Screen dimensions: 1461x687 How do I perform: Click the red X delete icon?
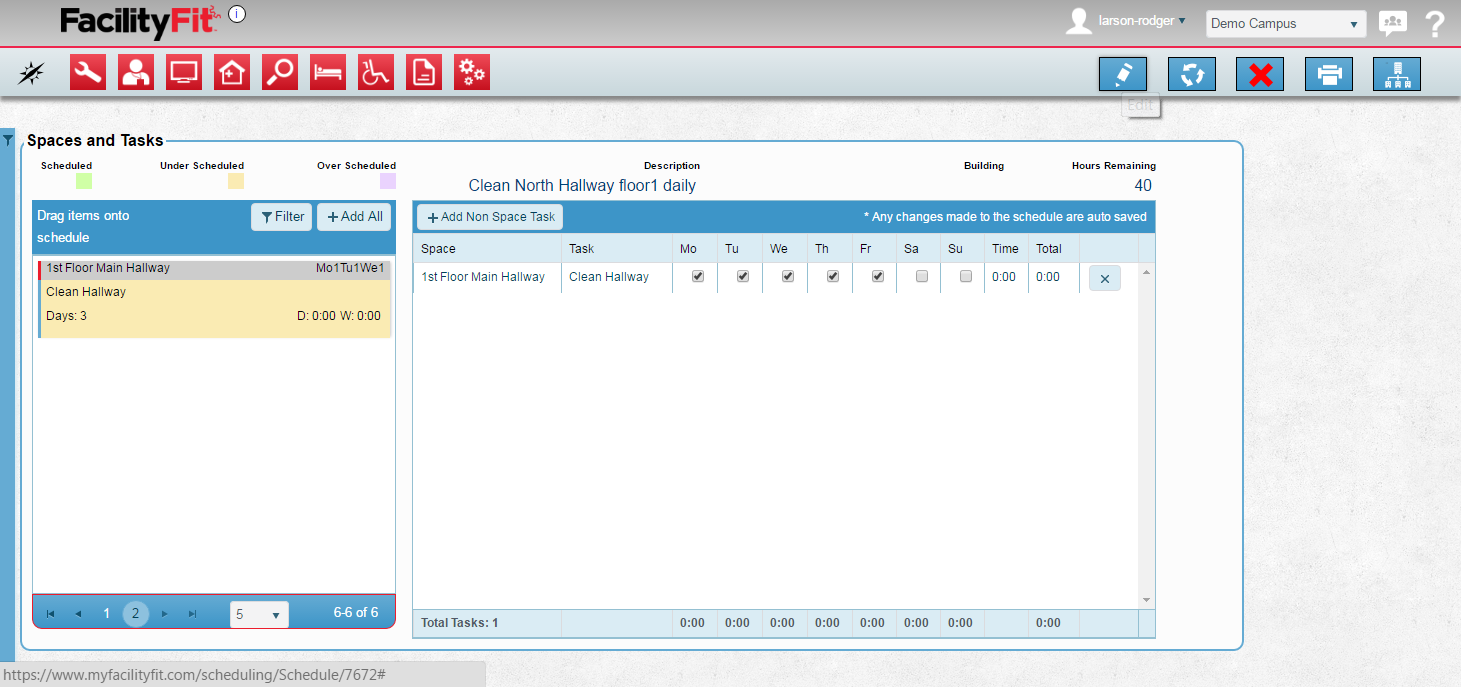[1260, 74]
